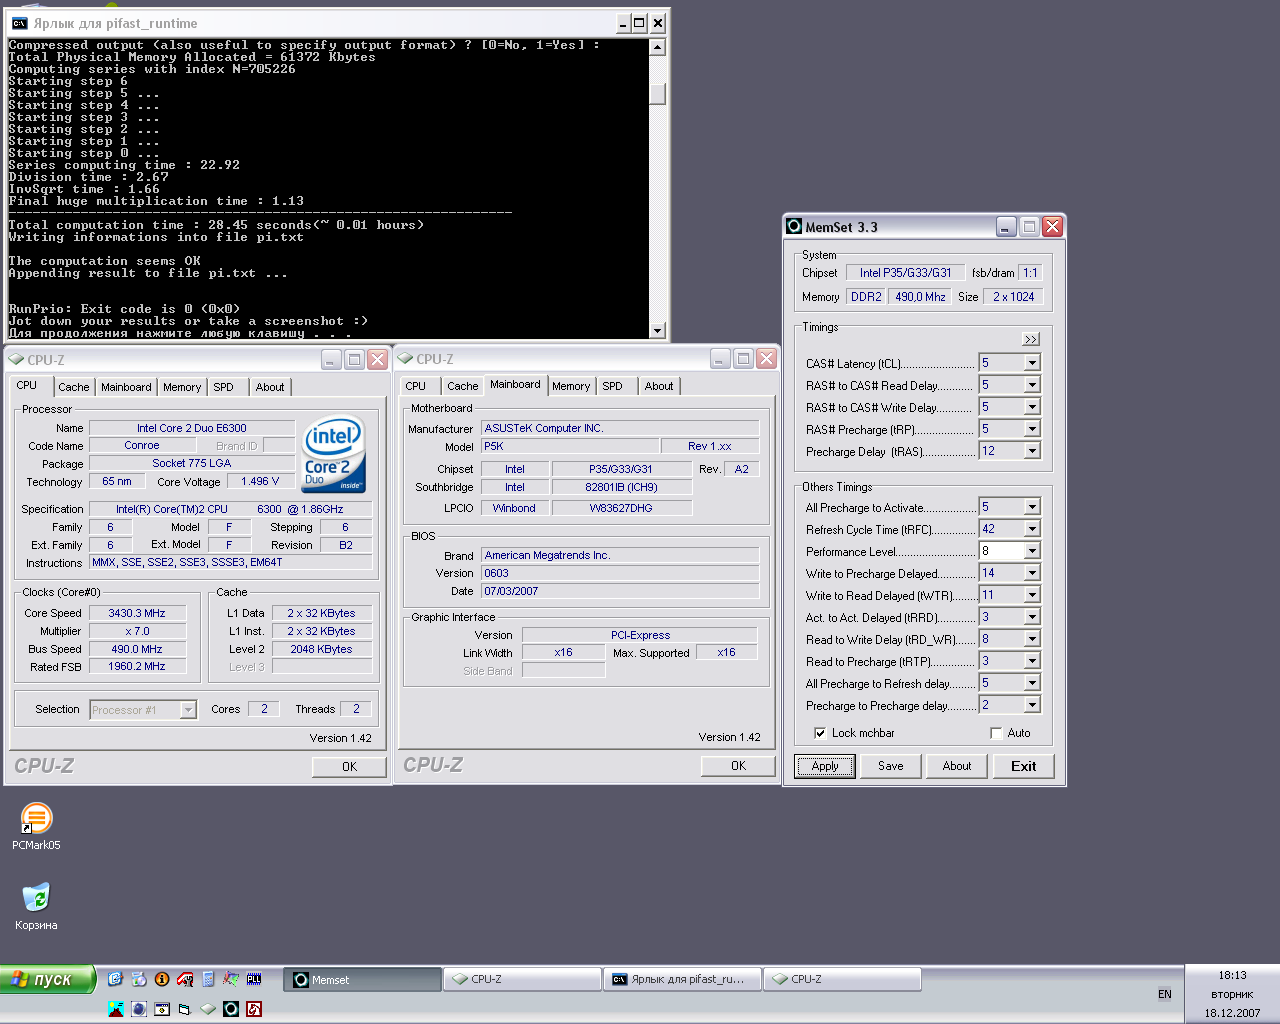This screenshot has height=1024, width=1280.
Task: Open the Performance Level dropdown
Action: [1032, 551]
